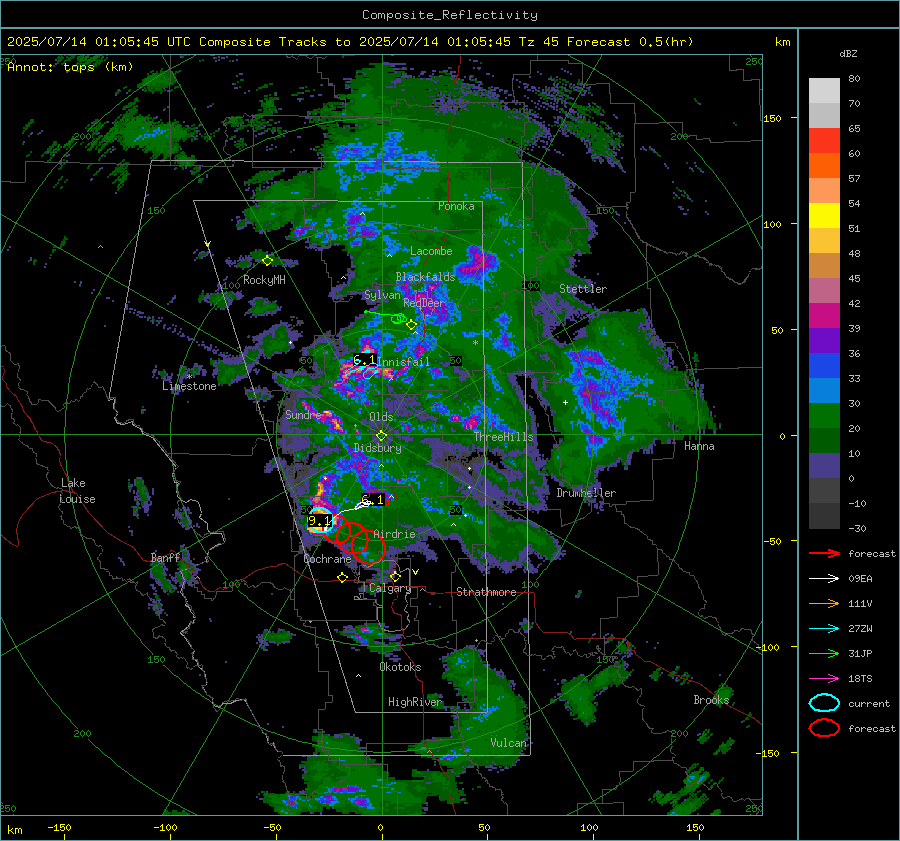Click the Stettler city label

click(583, 289)
